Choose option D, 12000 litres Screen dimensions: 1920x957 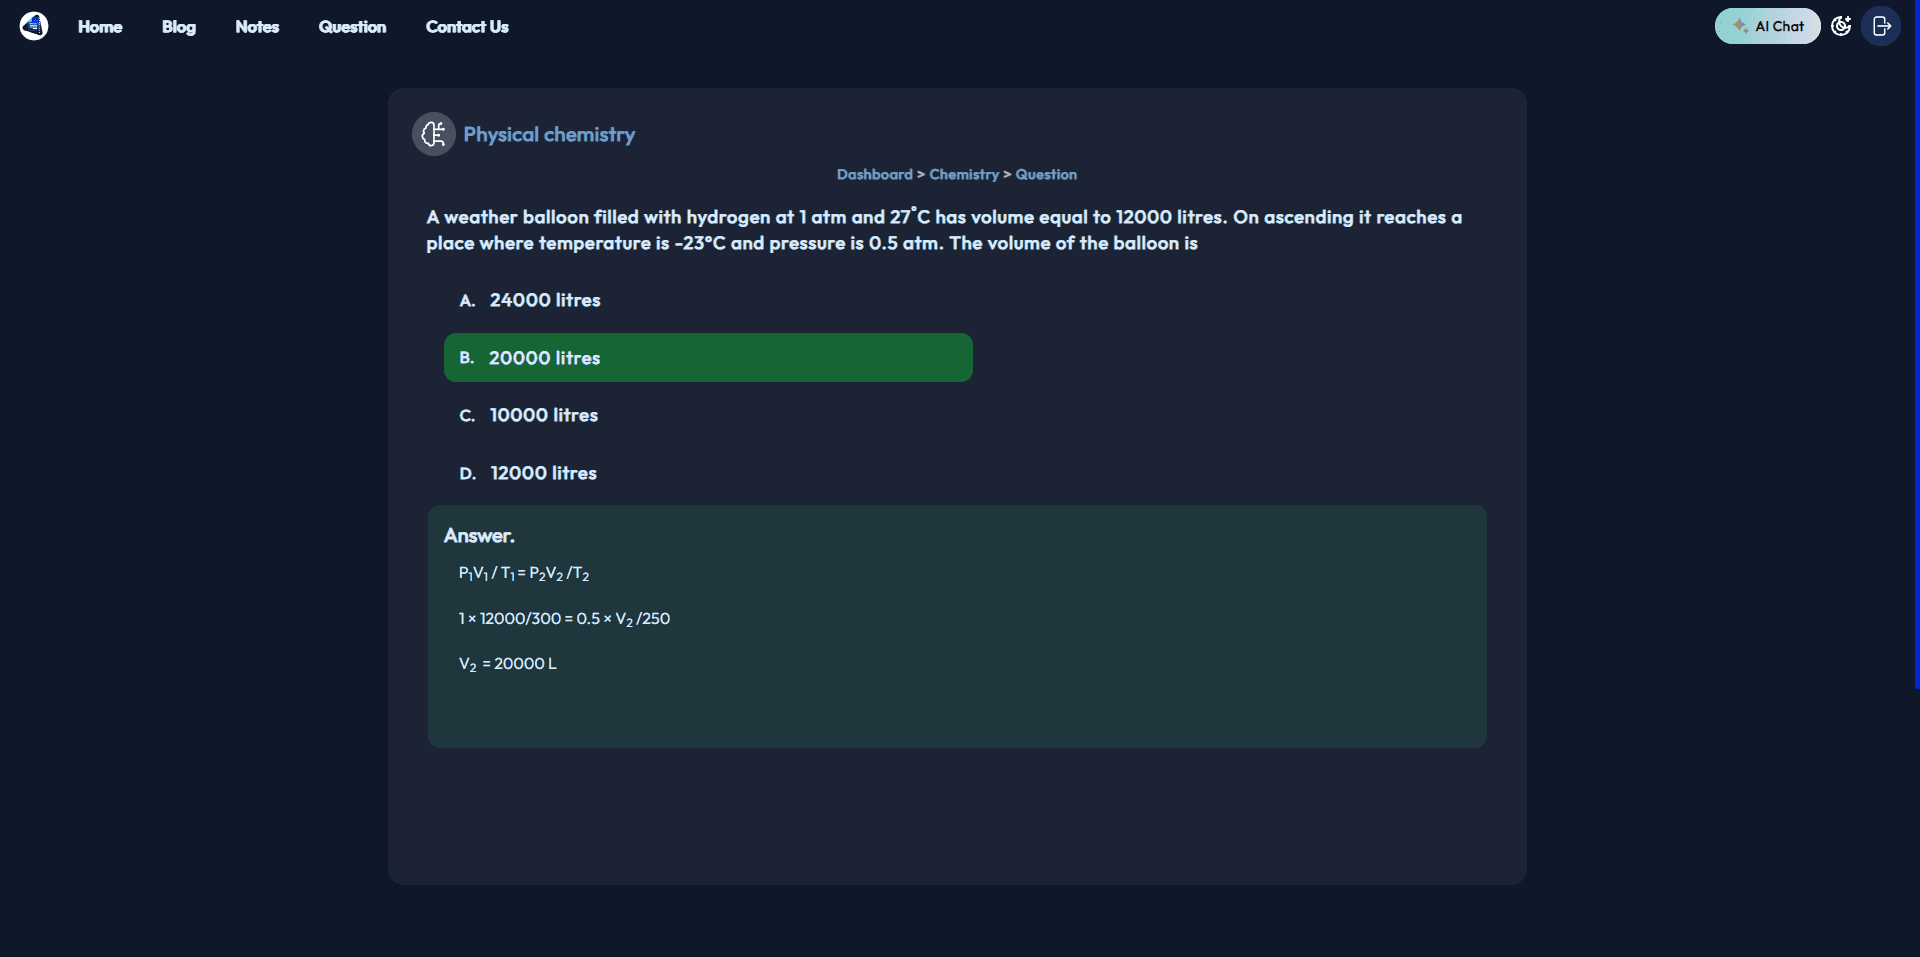click(x=543, y=473)
